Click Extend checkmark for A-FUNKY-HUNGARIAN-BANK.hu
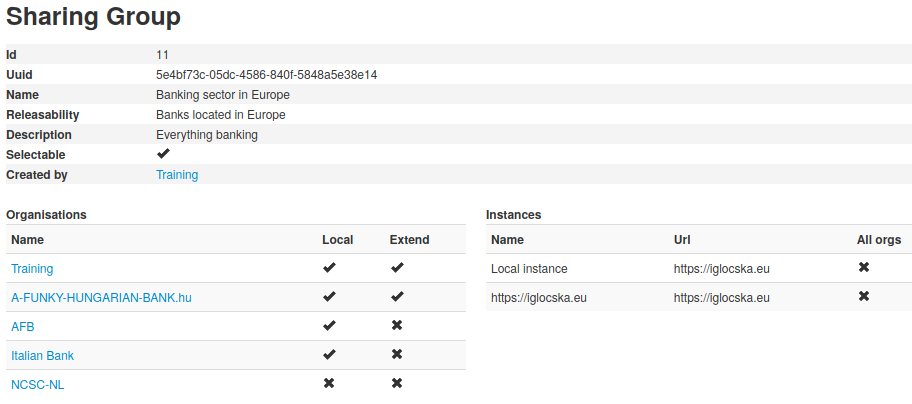This screenshot has width=912, height=404. [397, 297]
